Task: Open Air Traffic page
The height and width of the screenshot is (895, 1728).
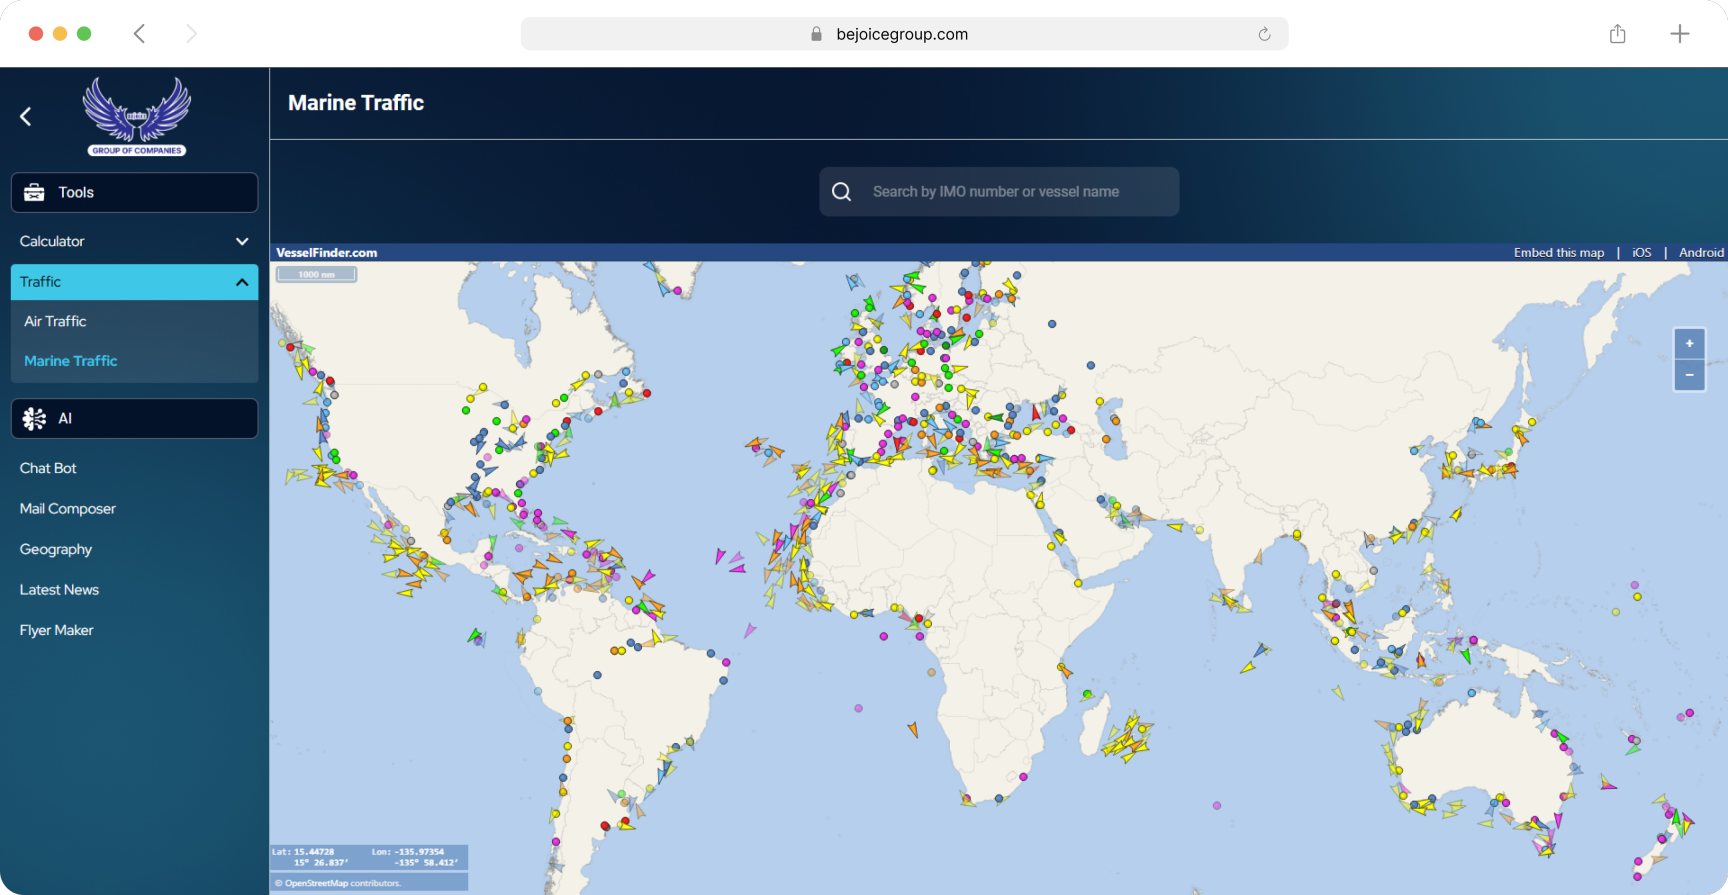Action: (x=55, y=321)
